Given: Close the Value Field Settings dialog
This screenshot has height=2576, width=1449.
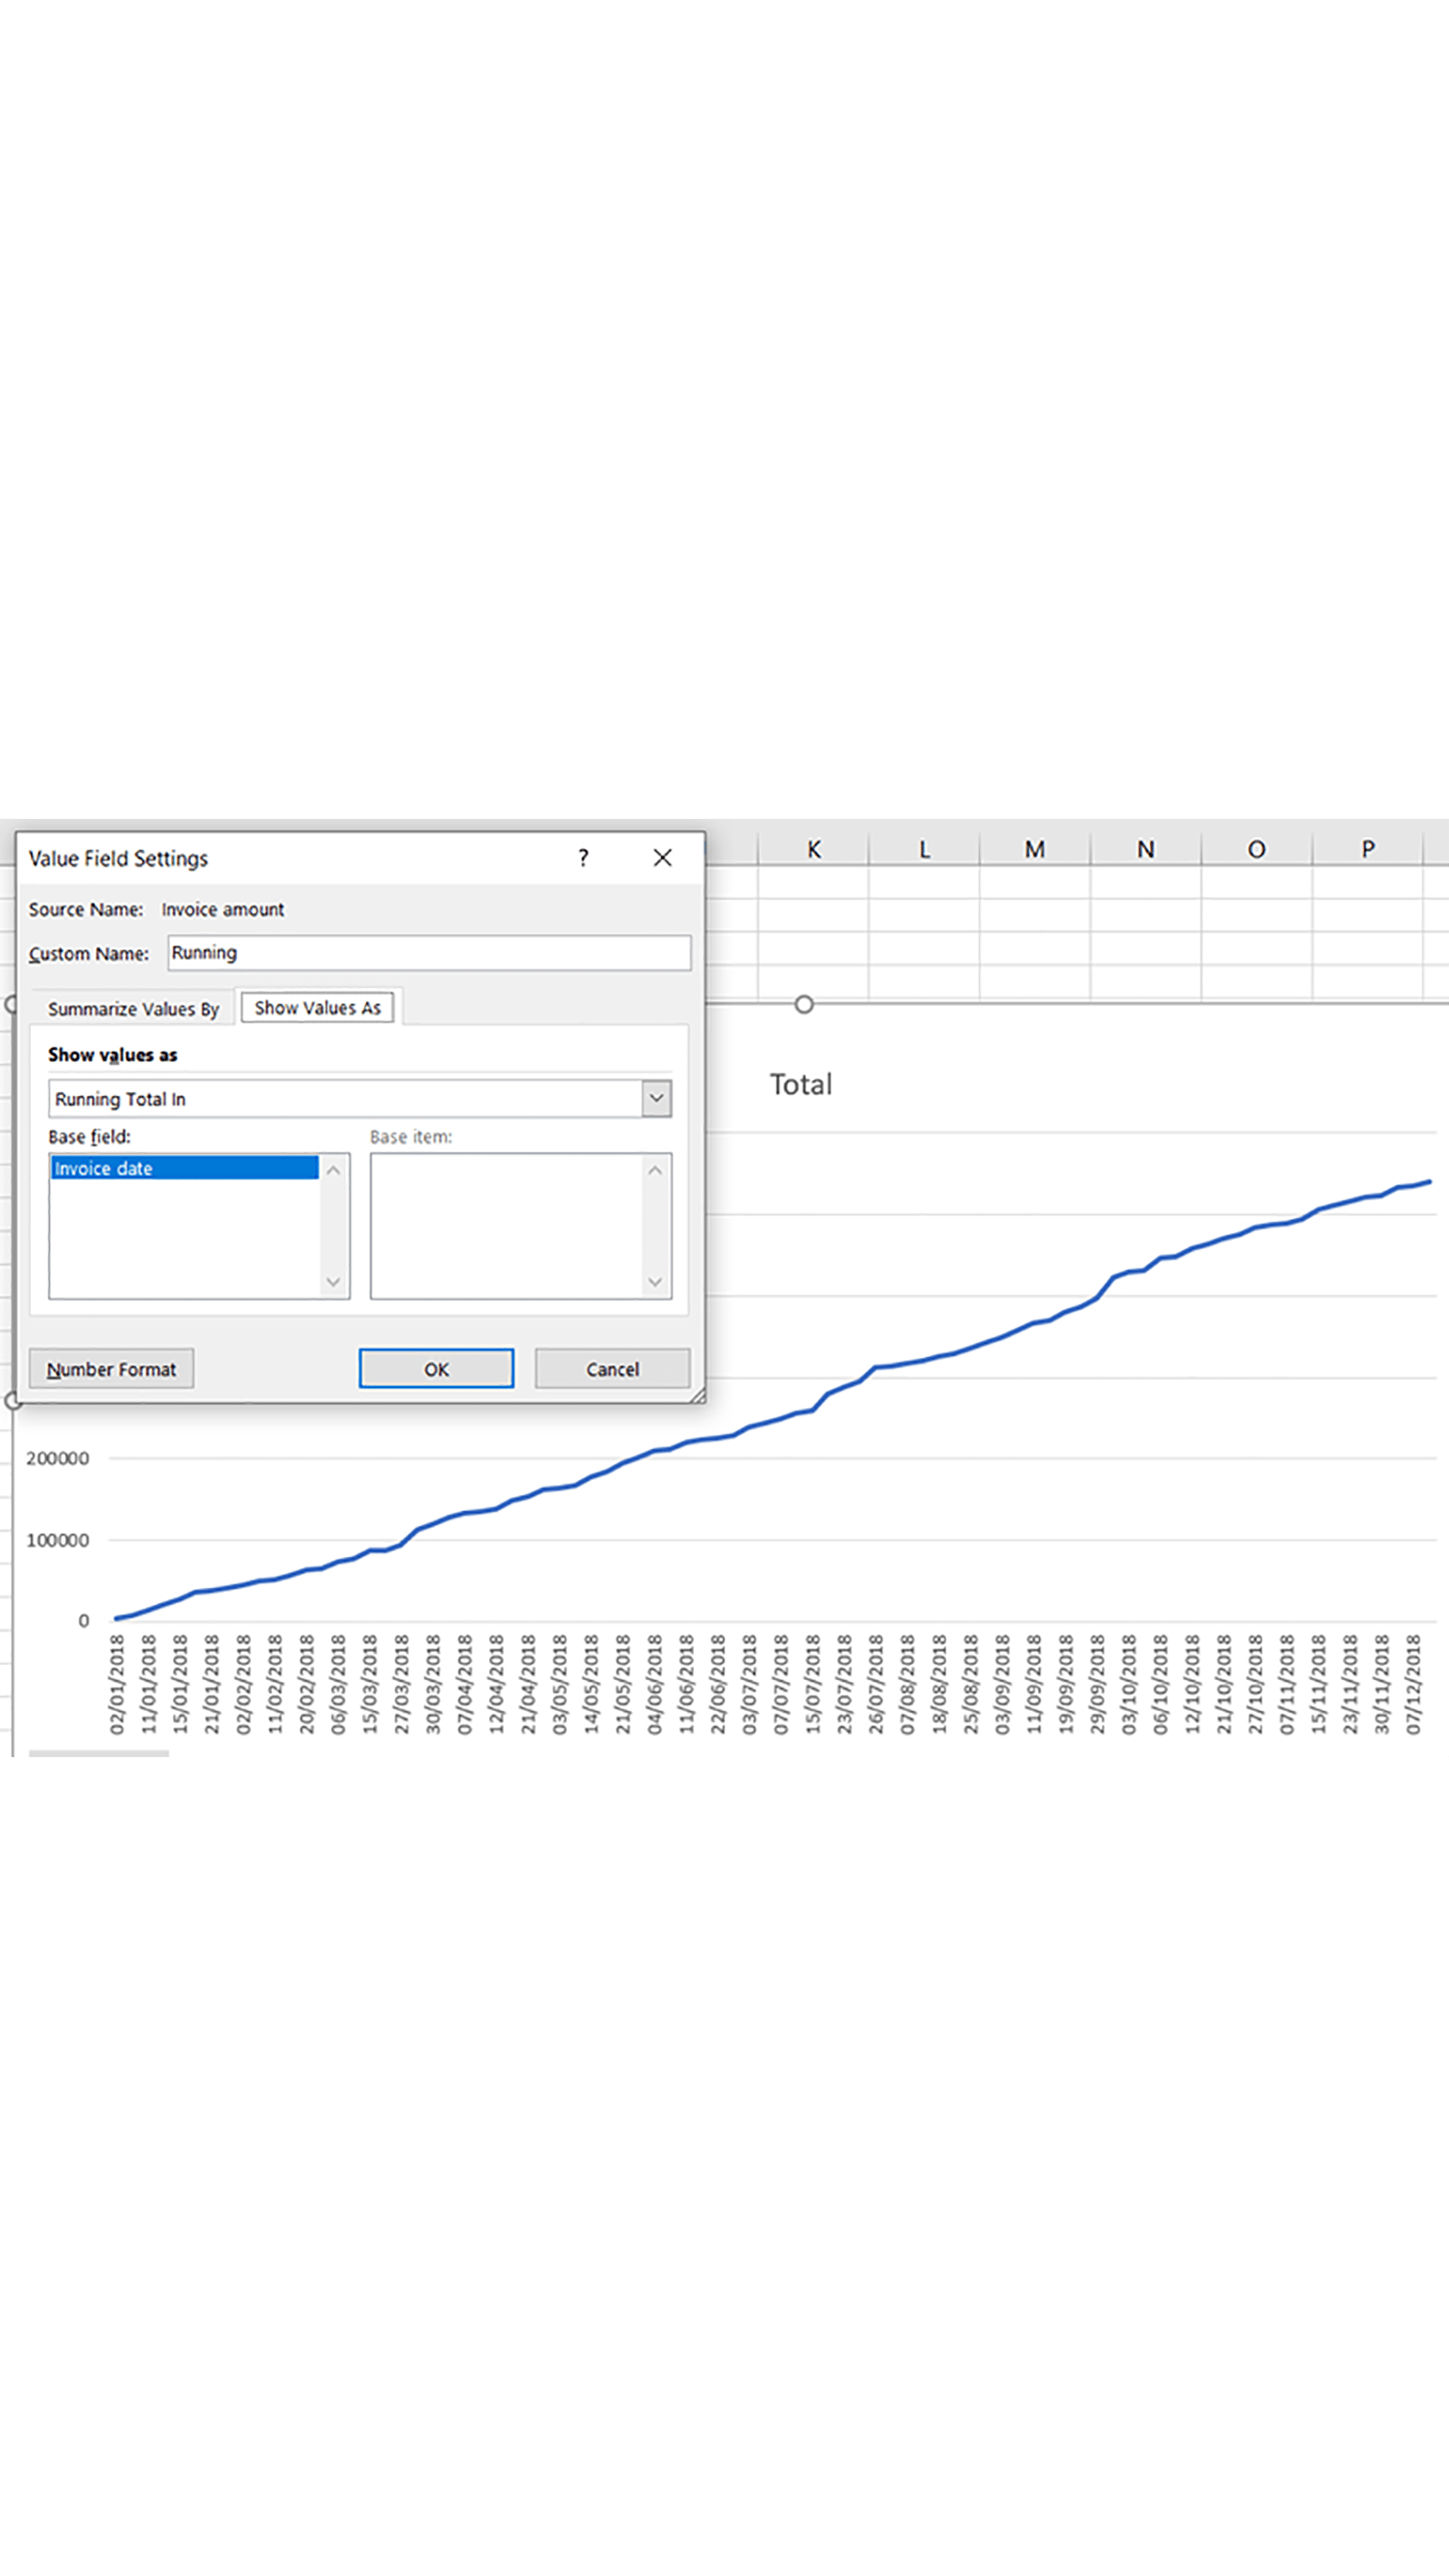Looking at the screenshot, I should pyautogui.click(x=662, y=858).
